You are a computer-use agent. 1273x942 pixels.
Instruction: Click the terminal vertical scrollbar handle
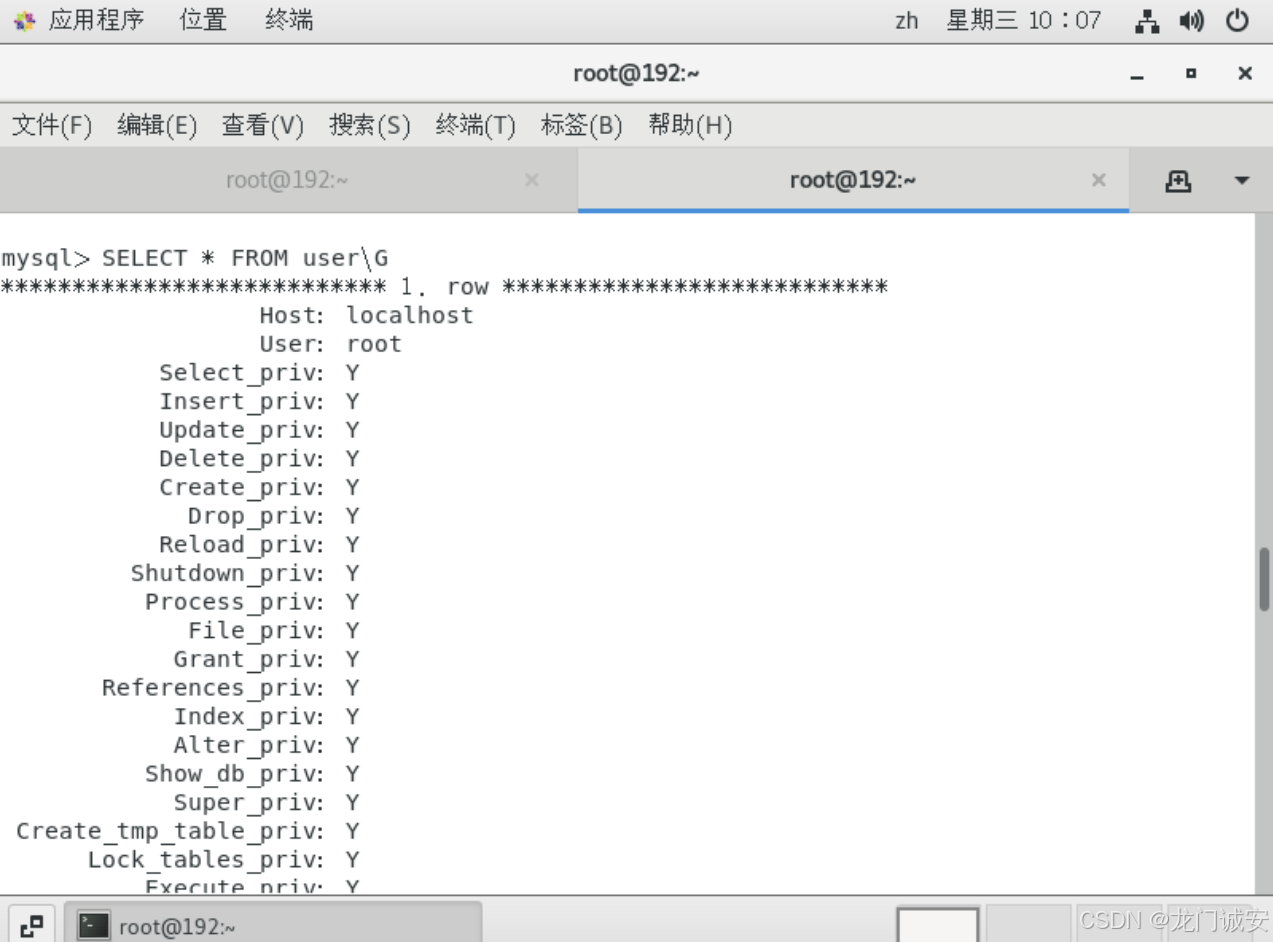(1265, 579)
